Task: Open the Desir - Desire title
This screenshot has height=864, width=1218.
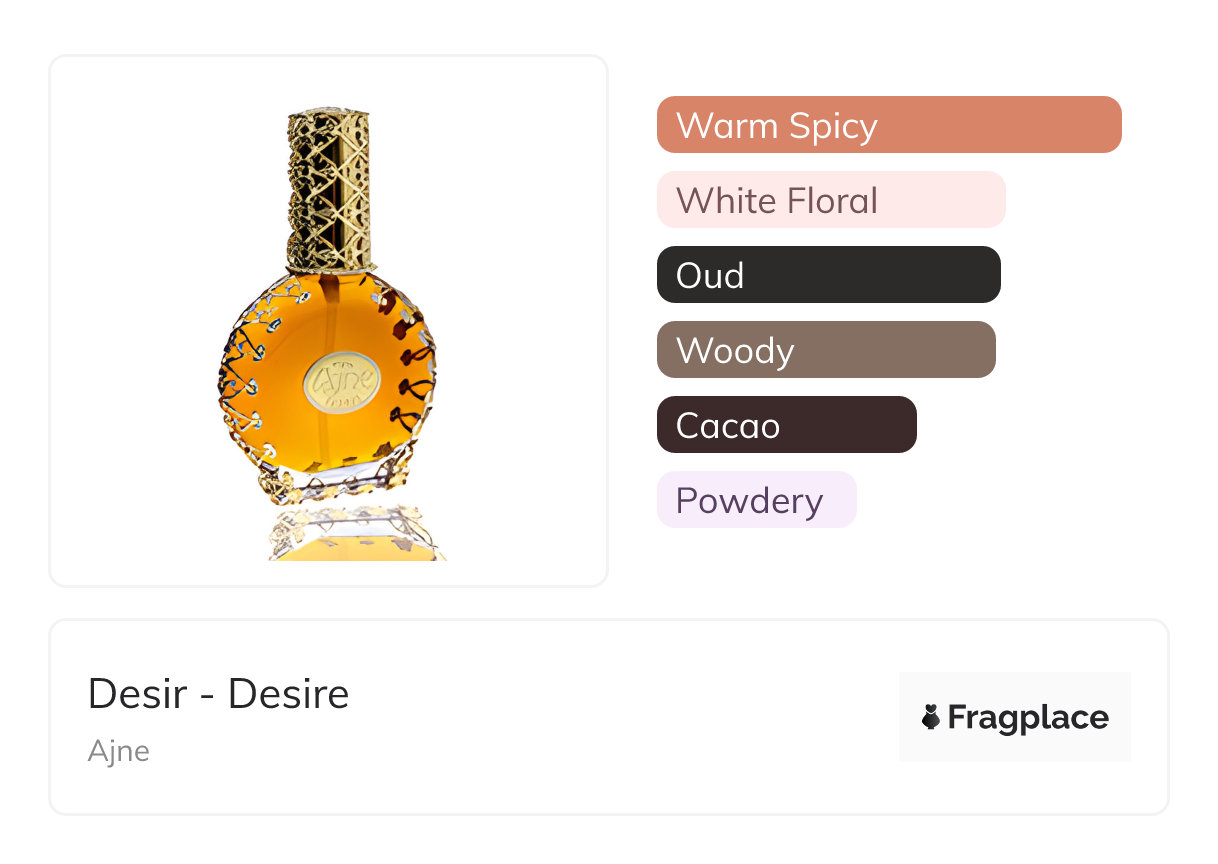Action: [x=218, y=694]
